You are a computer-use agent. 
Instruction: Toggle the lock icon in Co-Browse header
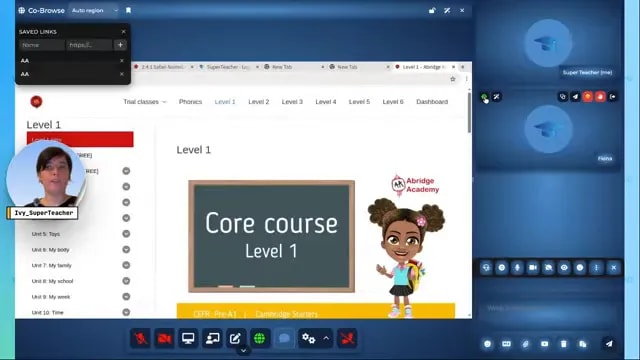point(432,10)
